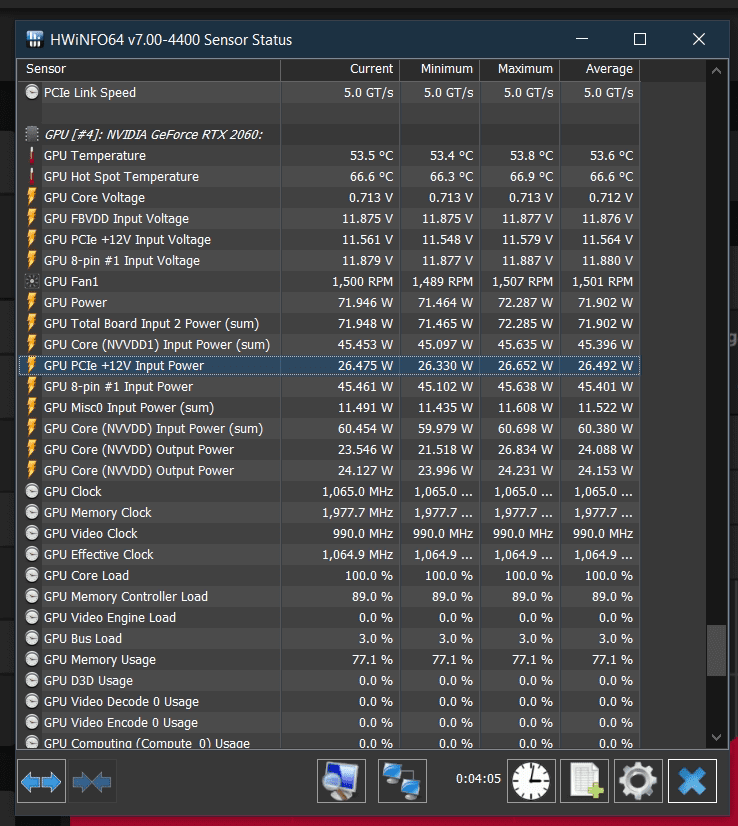738x826 pixels.
Task: Click the GPU Memory Usage gauge icon
Action: tap(32, 660)
